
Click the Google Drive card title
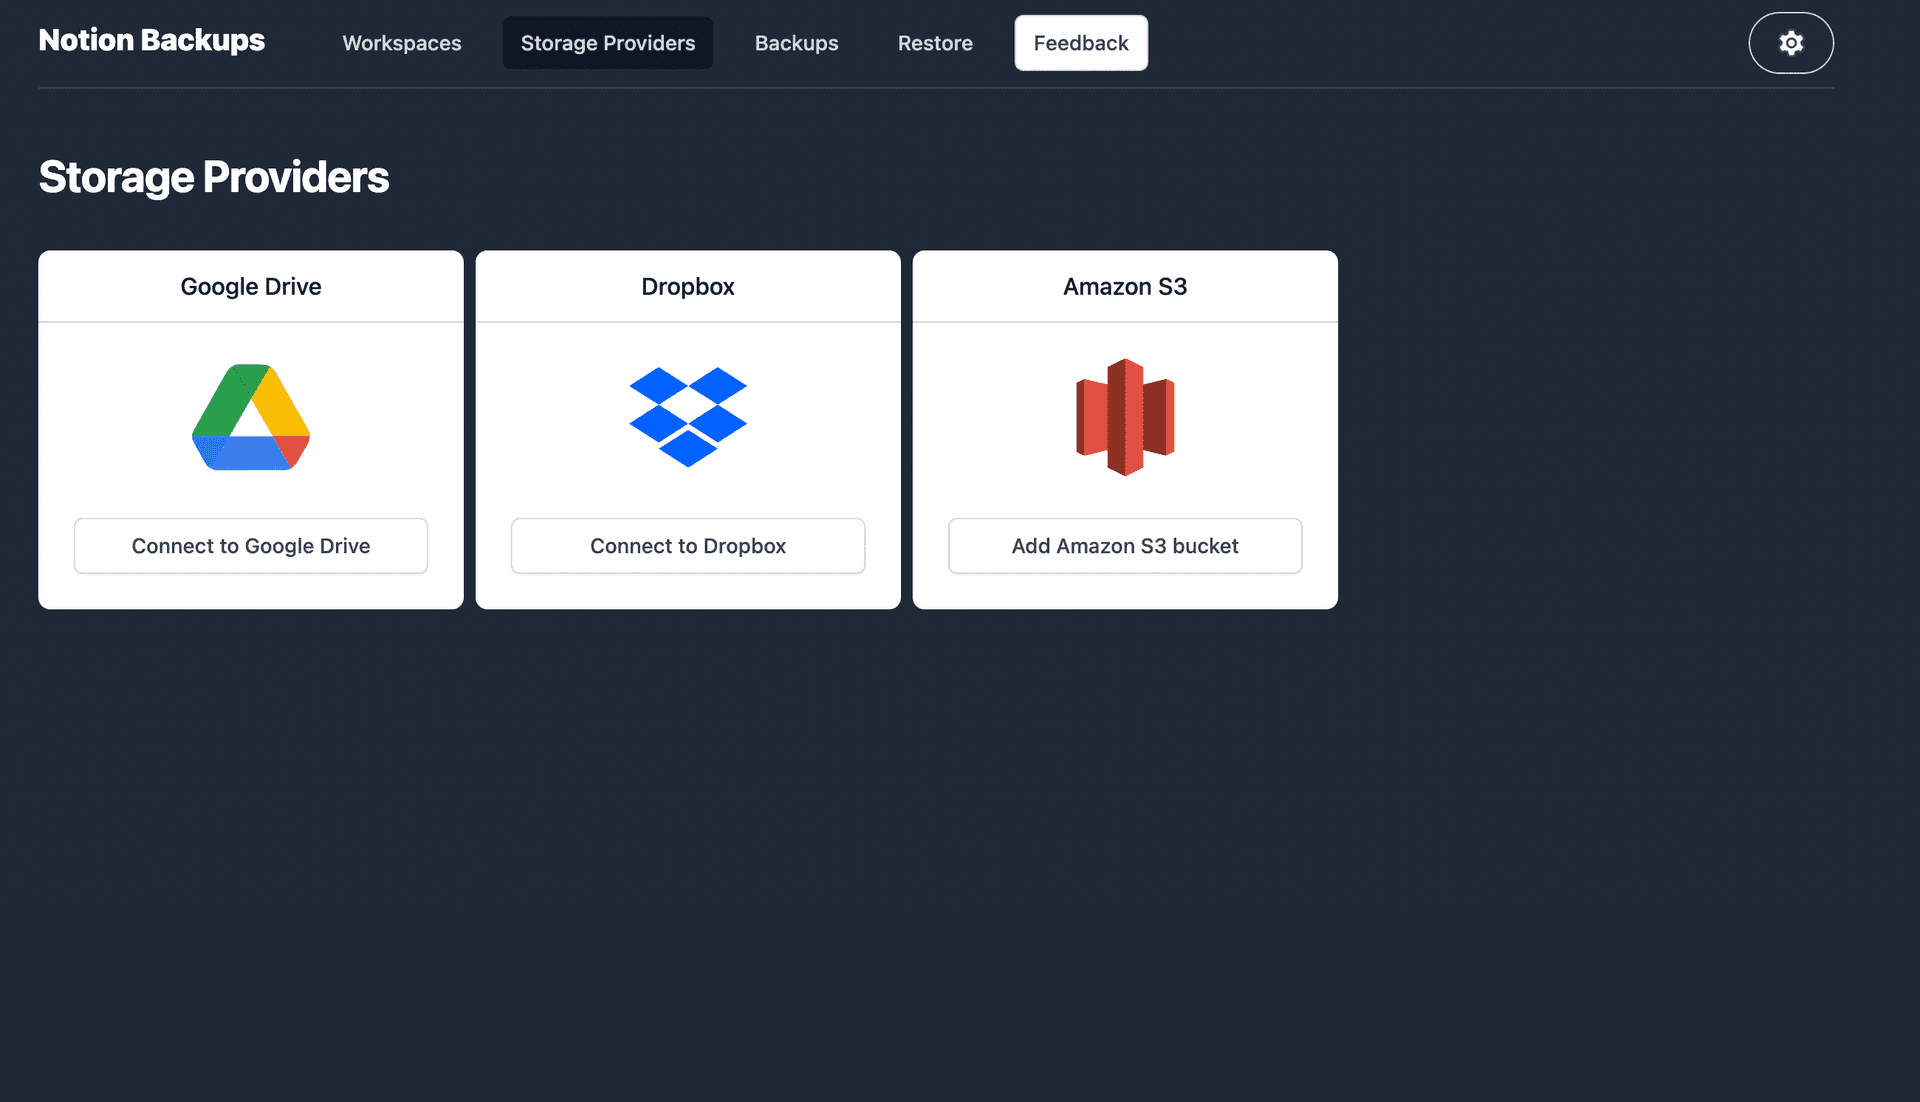[251, 287]
